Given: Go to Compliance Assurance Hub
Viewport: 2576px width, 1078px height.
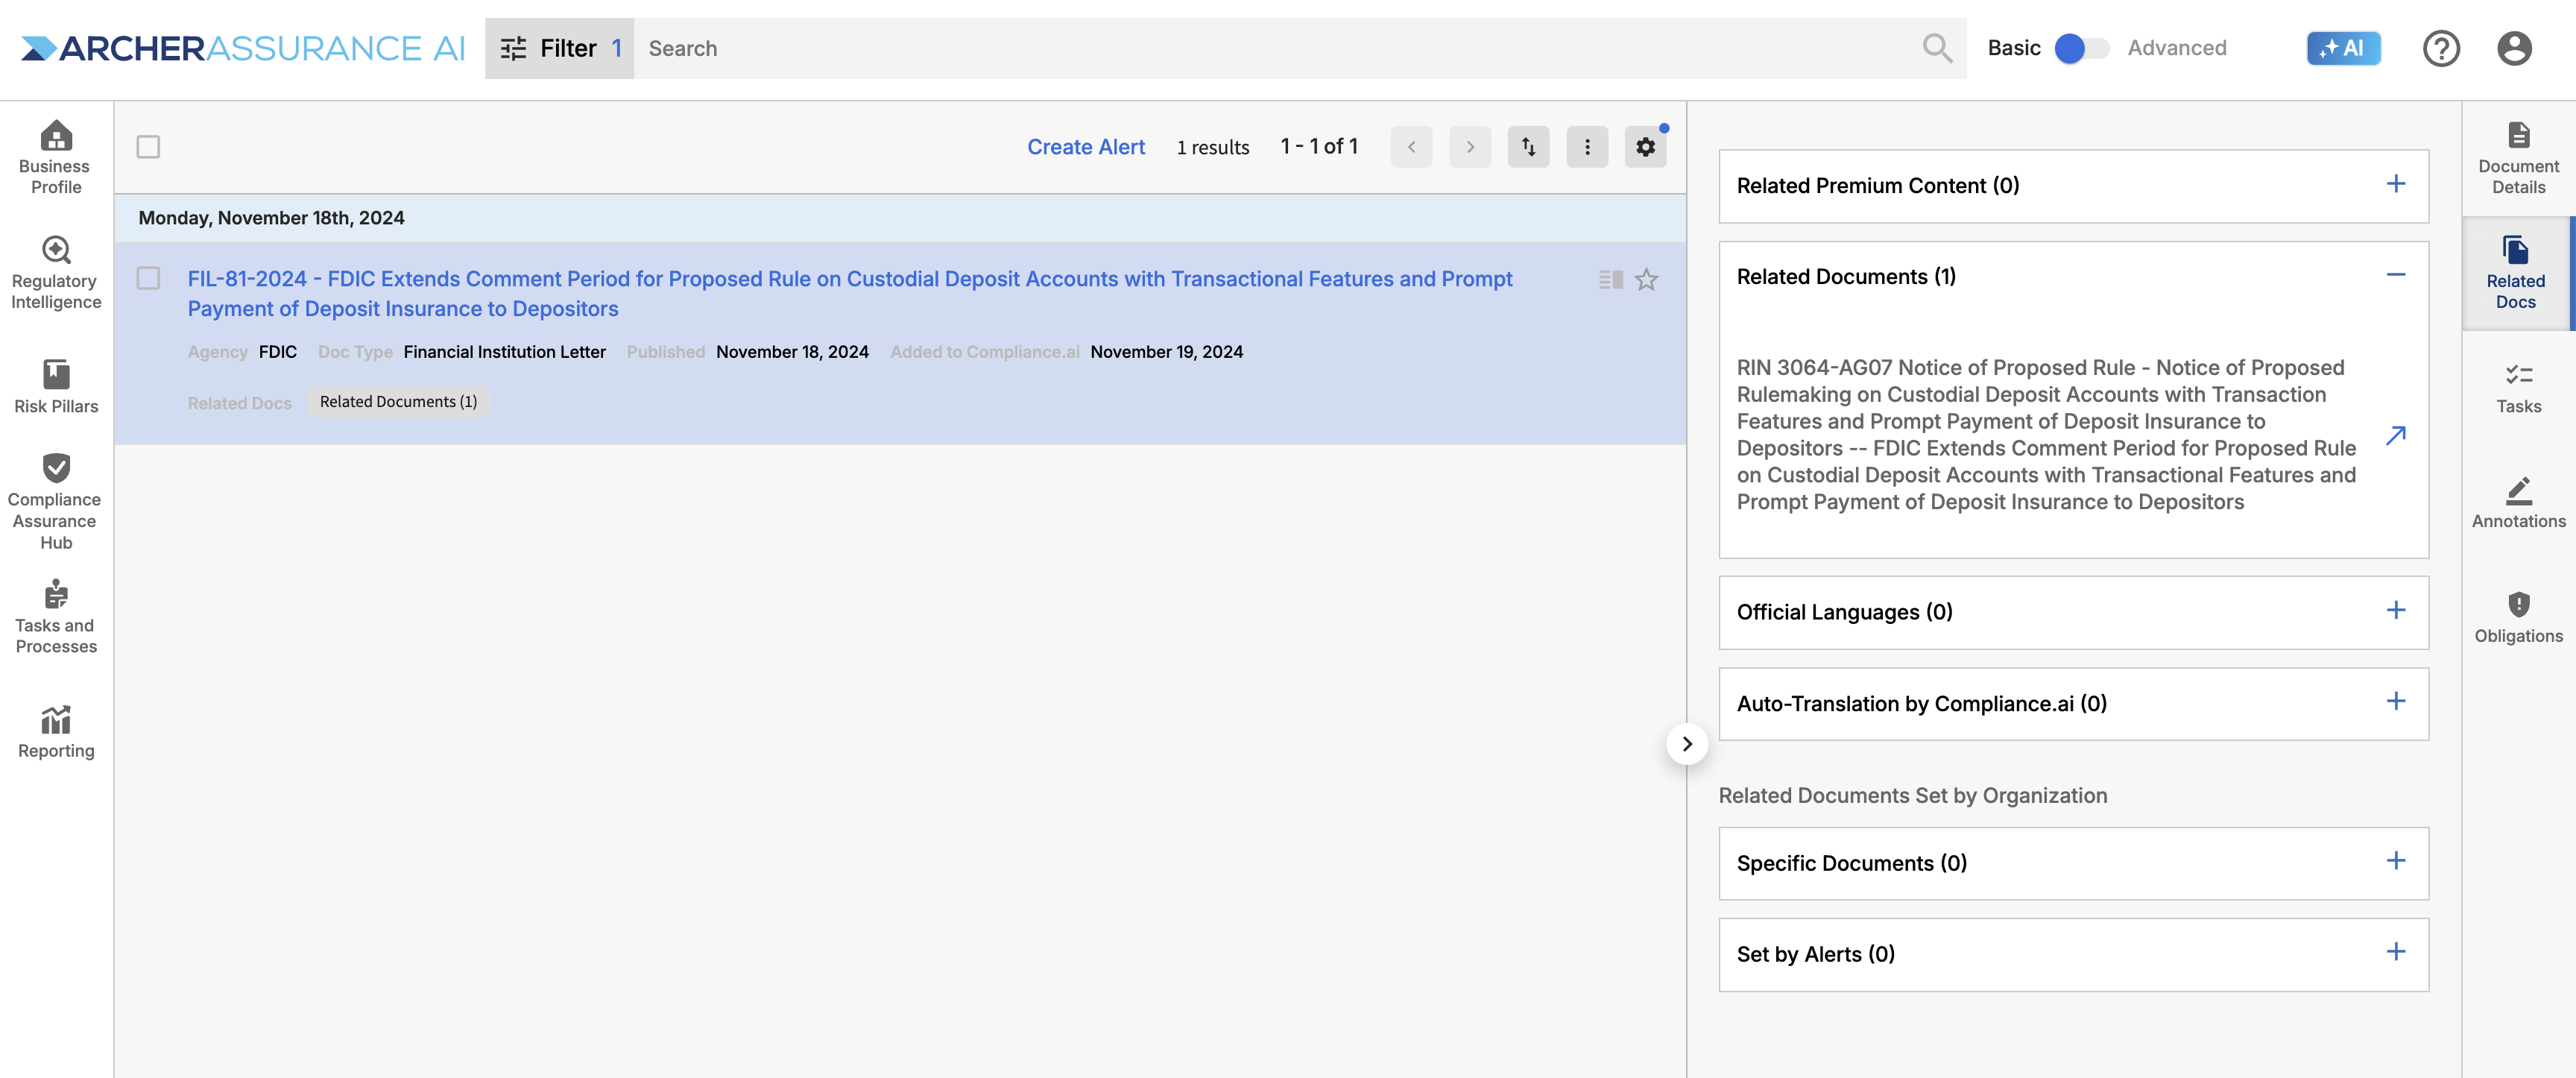Looking at the screenshot, I should [56, 501].
